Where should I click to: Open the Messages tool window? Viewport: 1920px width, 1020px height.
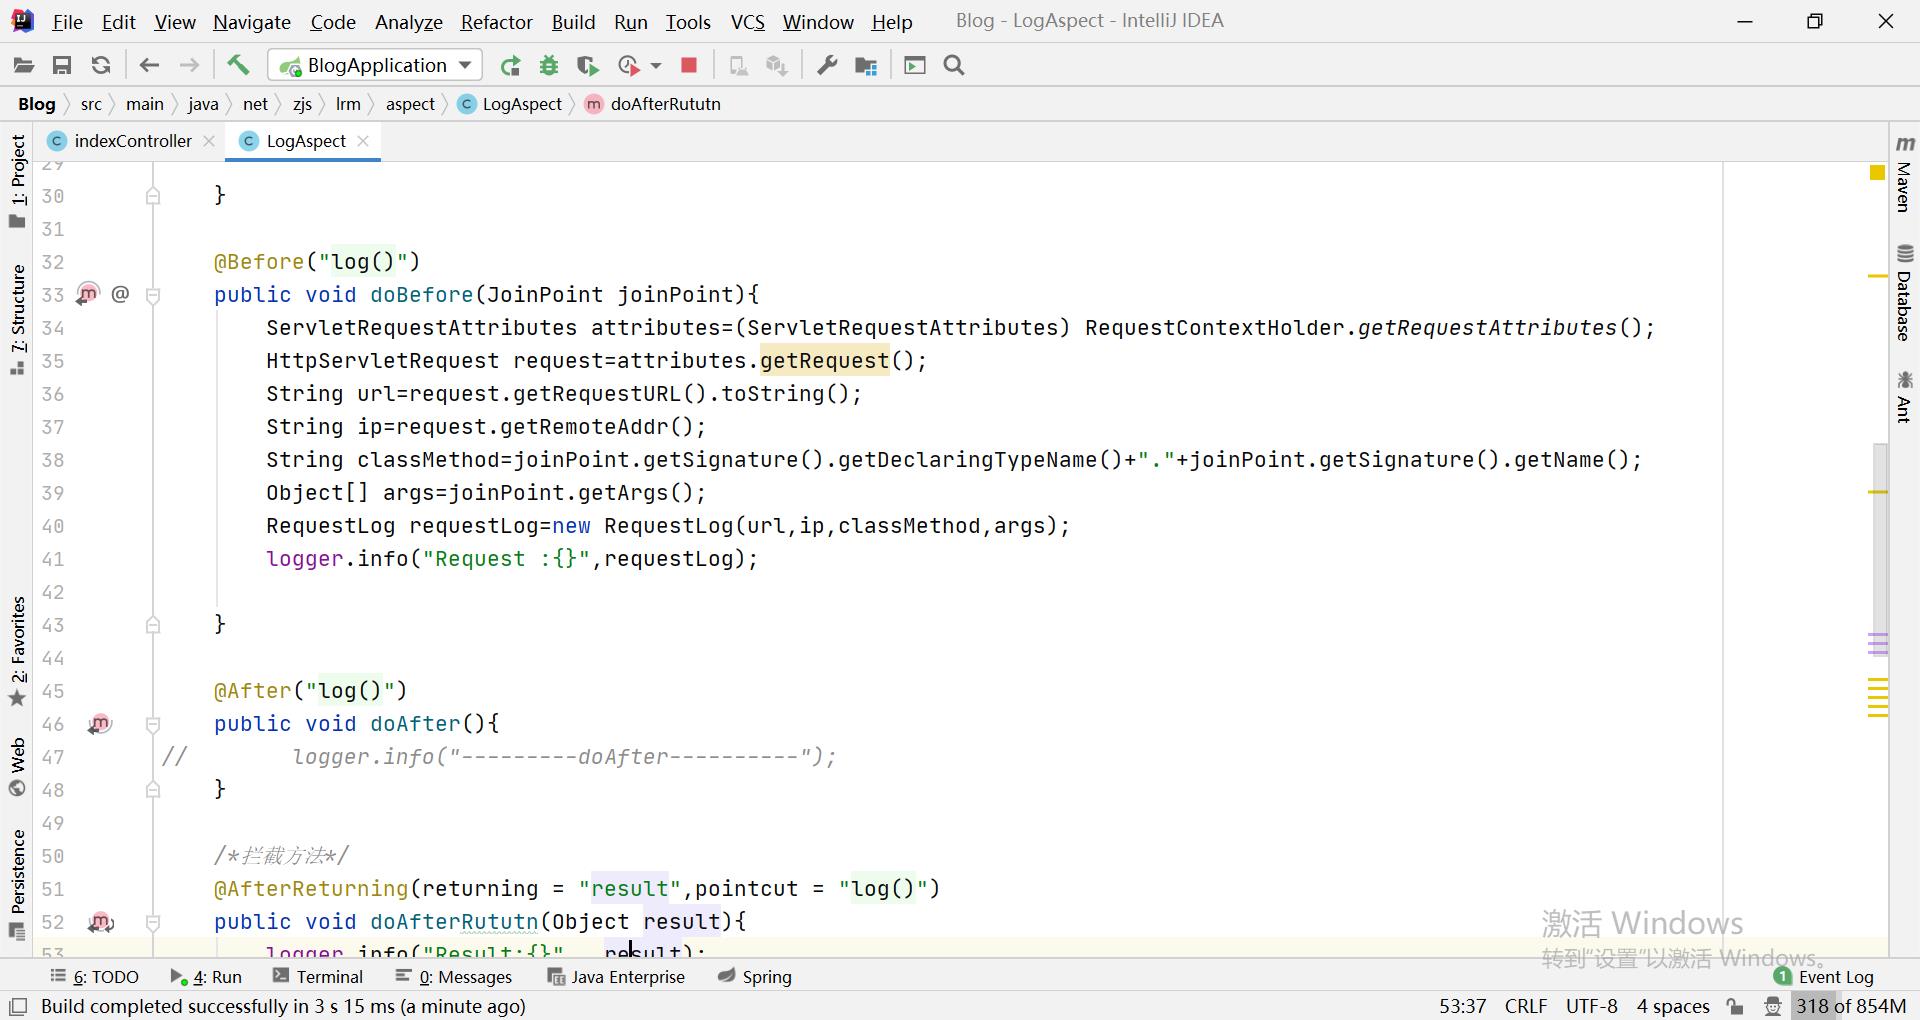[x=454, y=977]
